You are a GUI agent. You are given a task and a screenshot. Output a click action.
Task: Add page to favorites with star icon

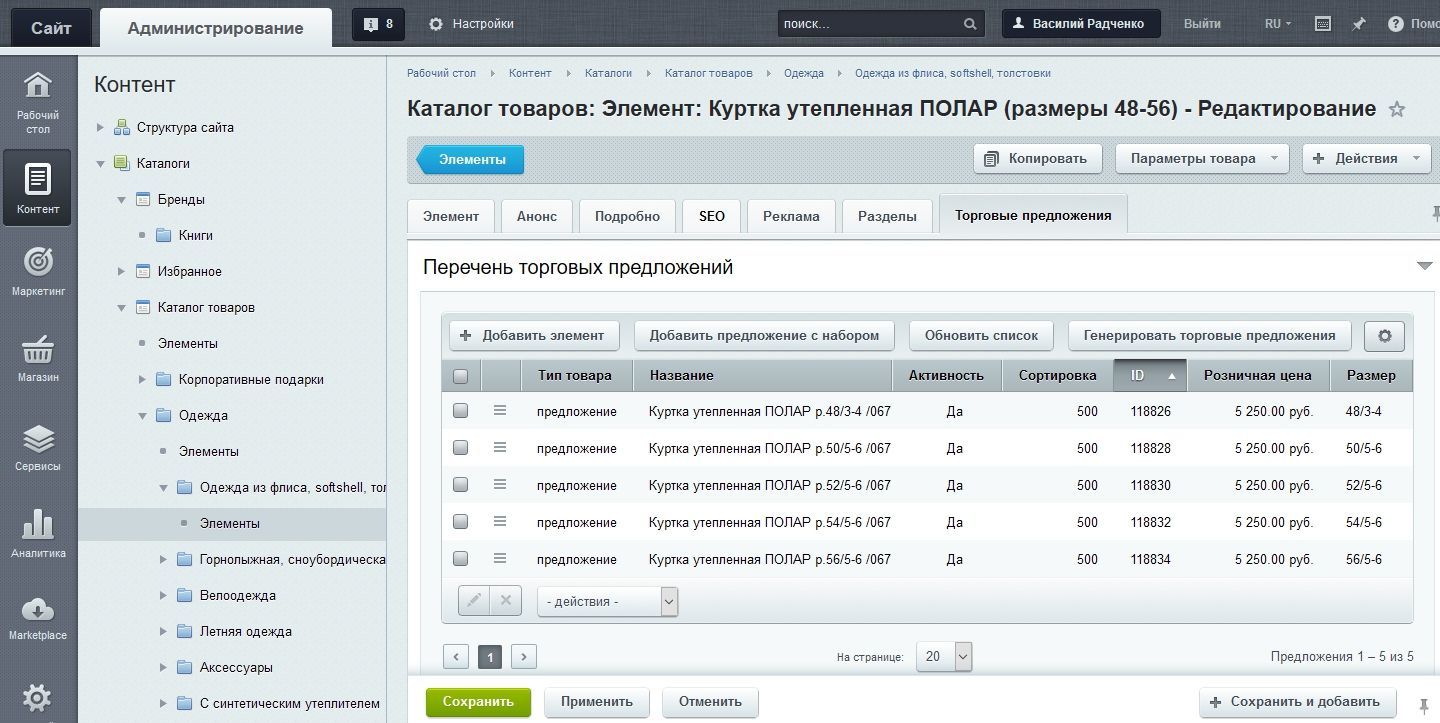(1397, 109)
